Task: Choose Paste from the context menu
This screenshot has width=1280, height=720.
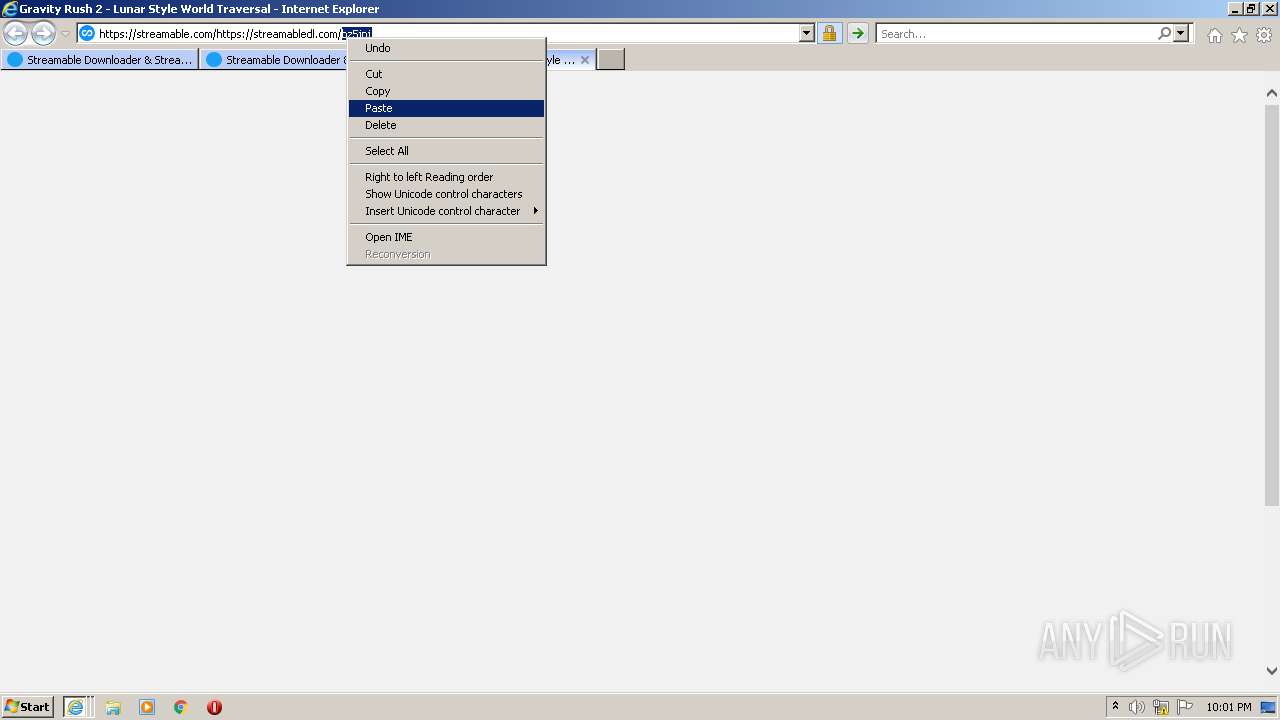Action: [x=446, y=108]
